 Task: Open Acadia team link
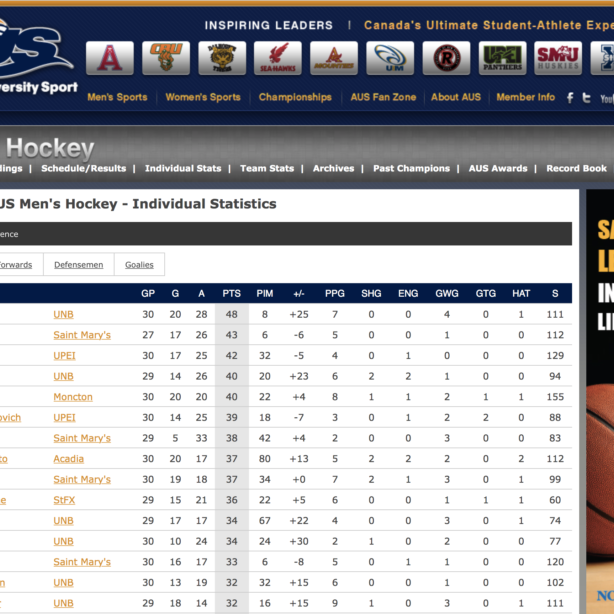[x=69, y=459]
